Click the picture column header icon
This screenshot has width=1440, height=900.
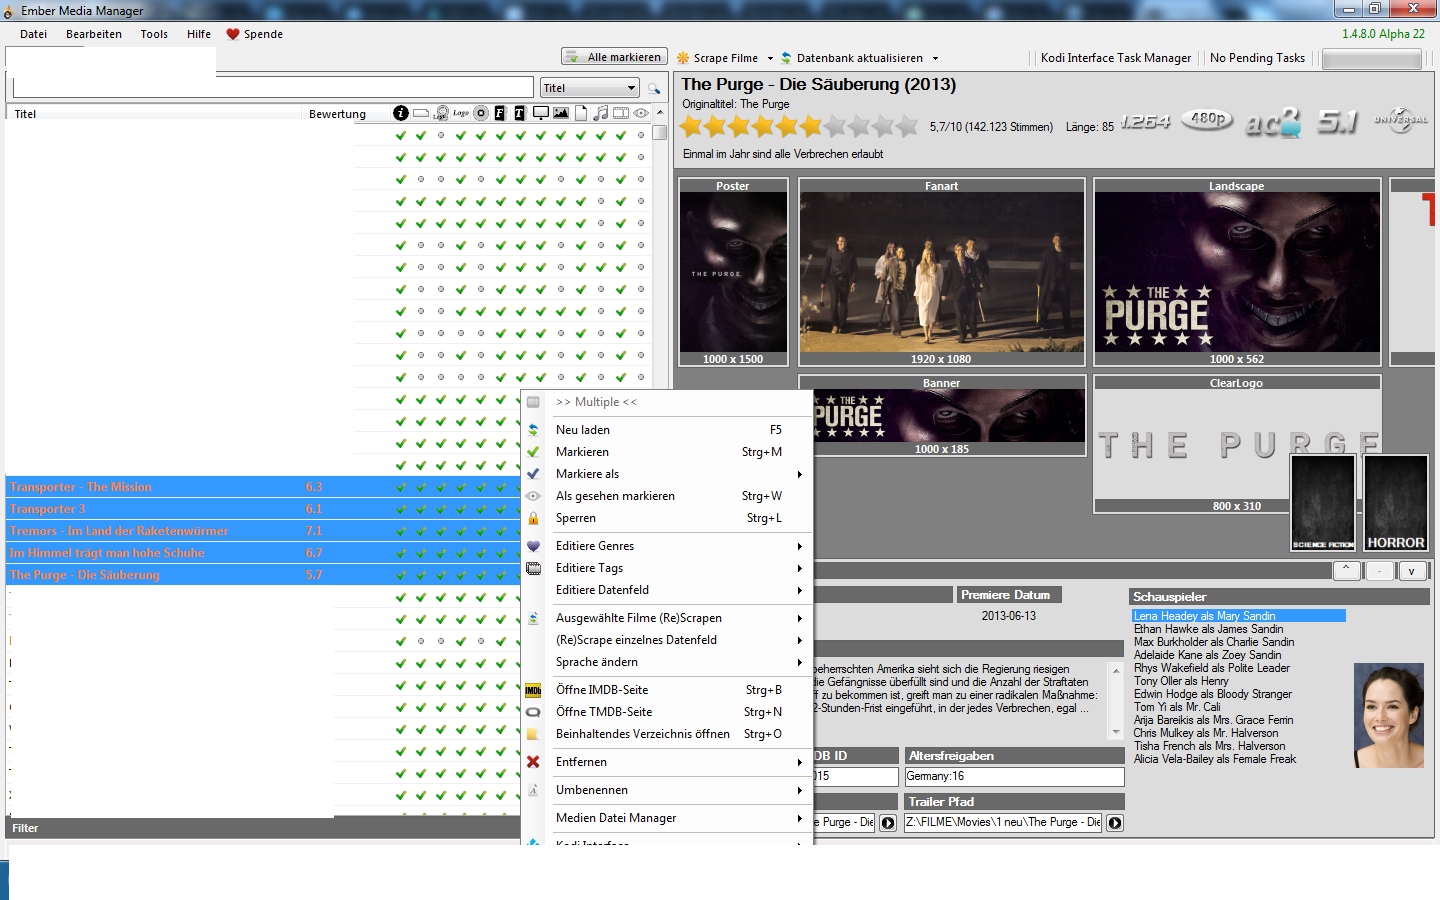coord(561,113)
